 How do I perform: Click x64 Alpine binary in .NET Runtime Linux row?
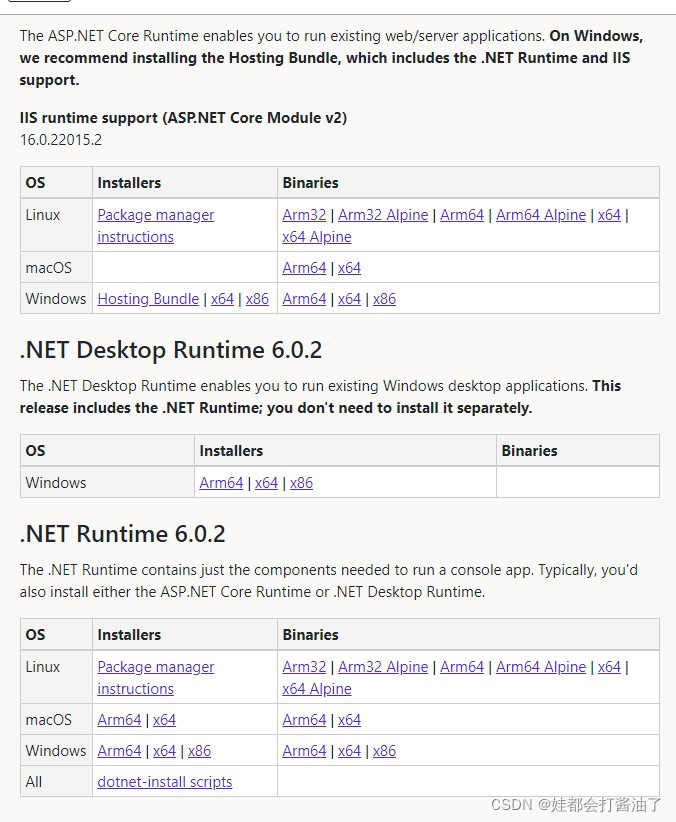[317, 689]
